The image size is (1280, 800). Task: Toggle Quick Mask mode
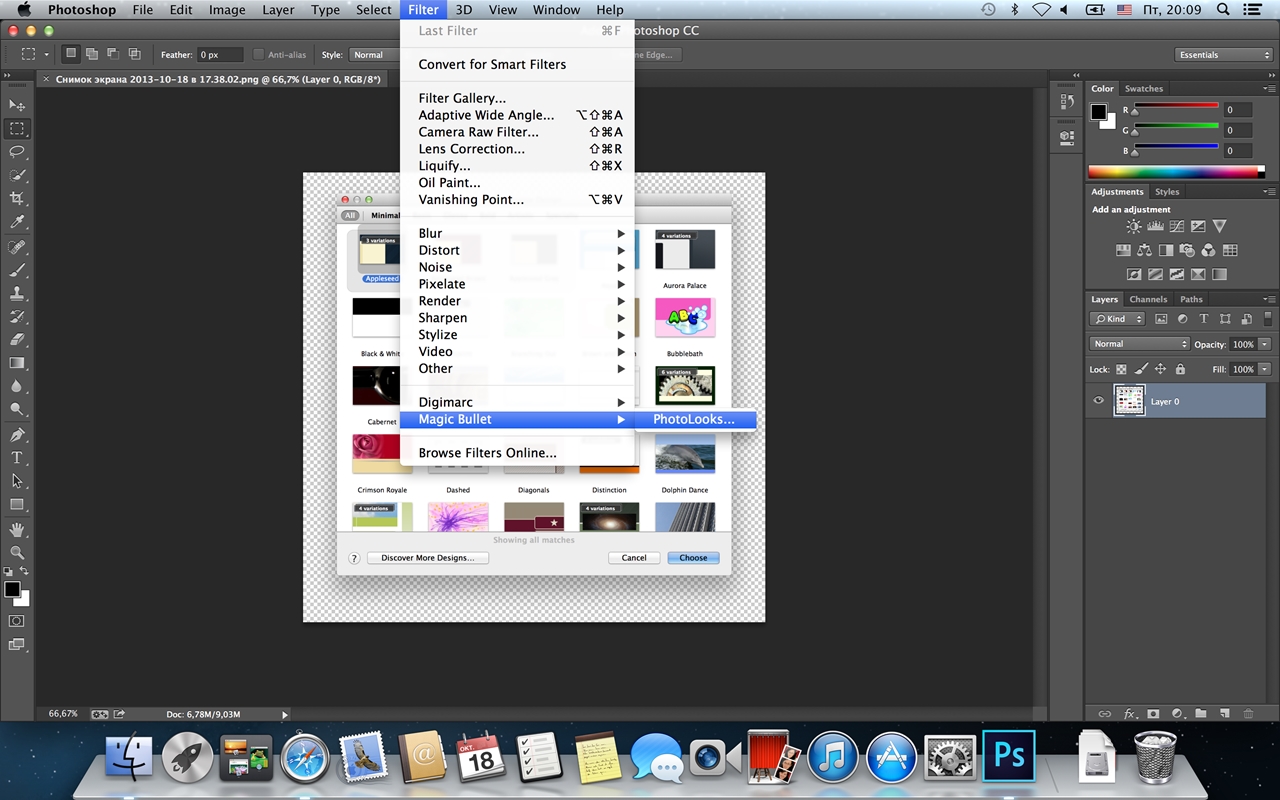pos(17,621)
